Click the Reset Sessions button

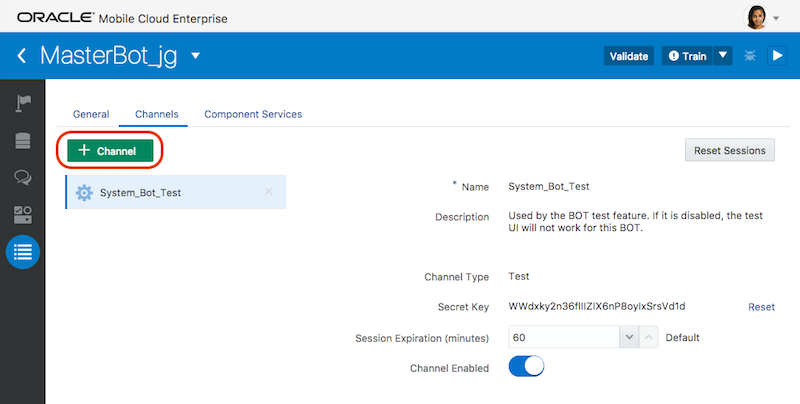click(x=729, y=150)
